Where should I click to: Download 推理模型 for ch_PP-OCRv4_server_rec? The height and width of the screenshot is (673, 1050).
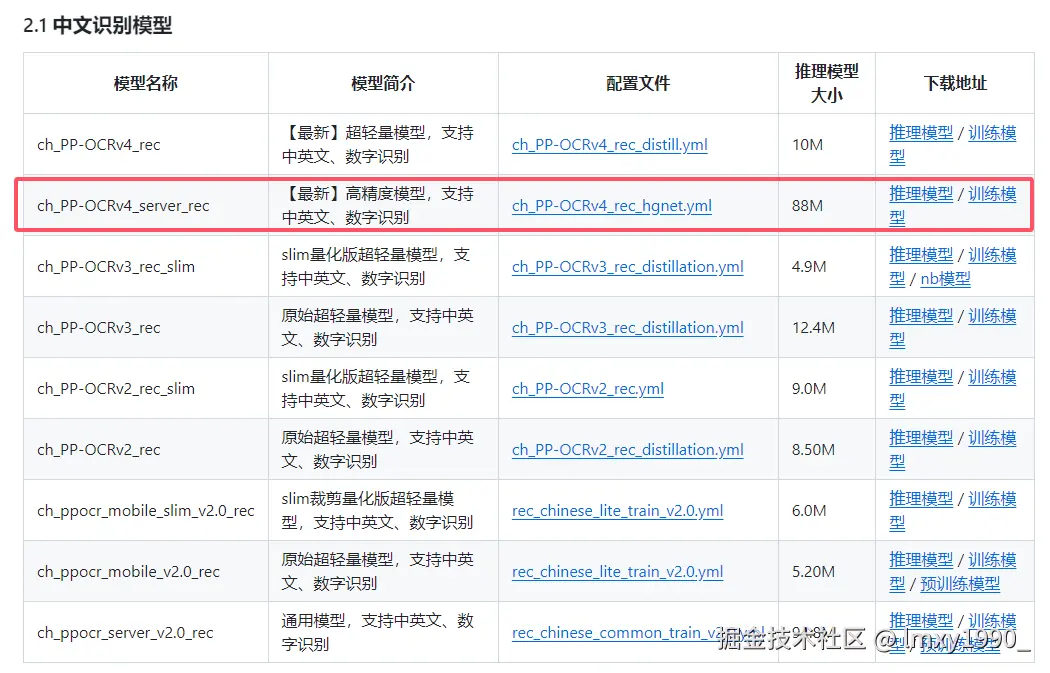tap(921, 194)
